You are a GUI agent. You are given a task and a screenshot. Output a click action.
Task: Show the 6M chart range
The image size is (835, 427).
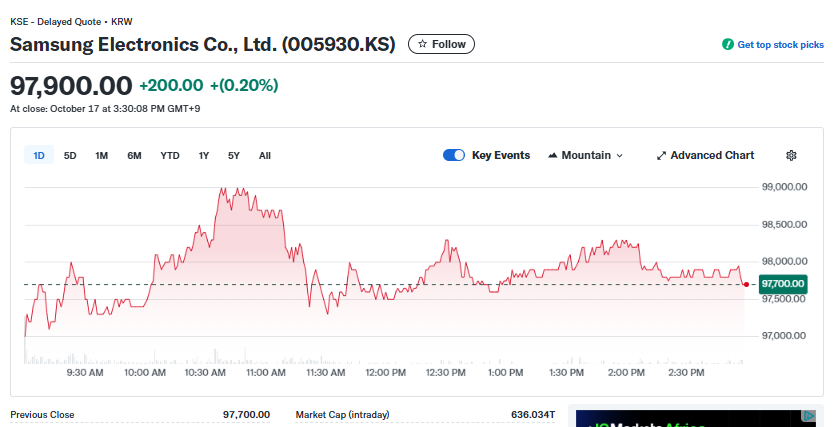tap(134, 155)
